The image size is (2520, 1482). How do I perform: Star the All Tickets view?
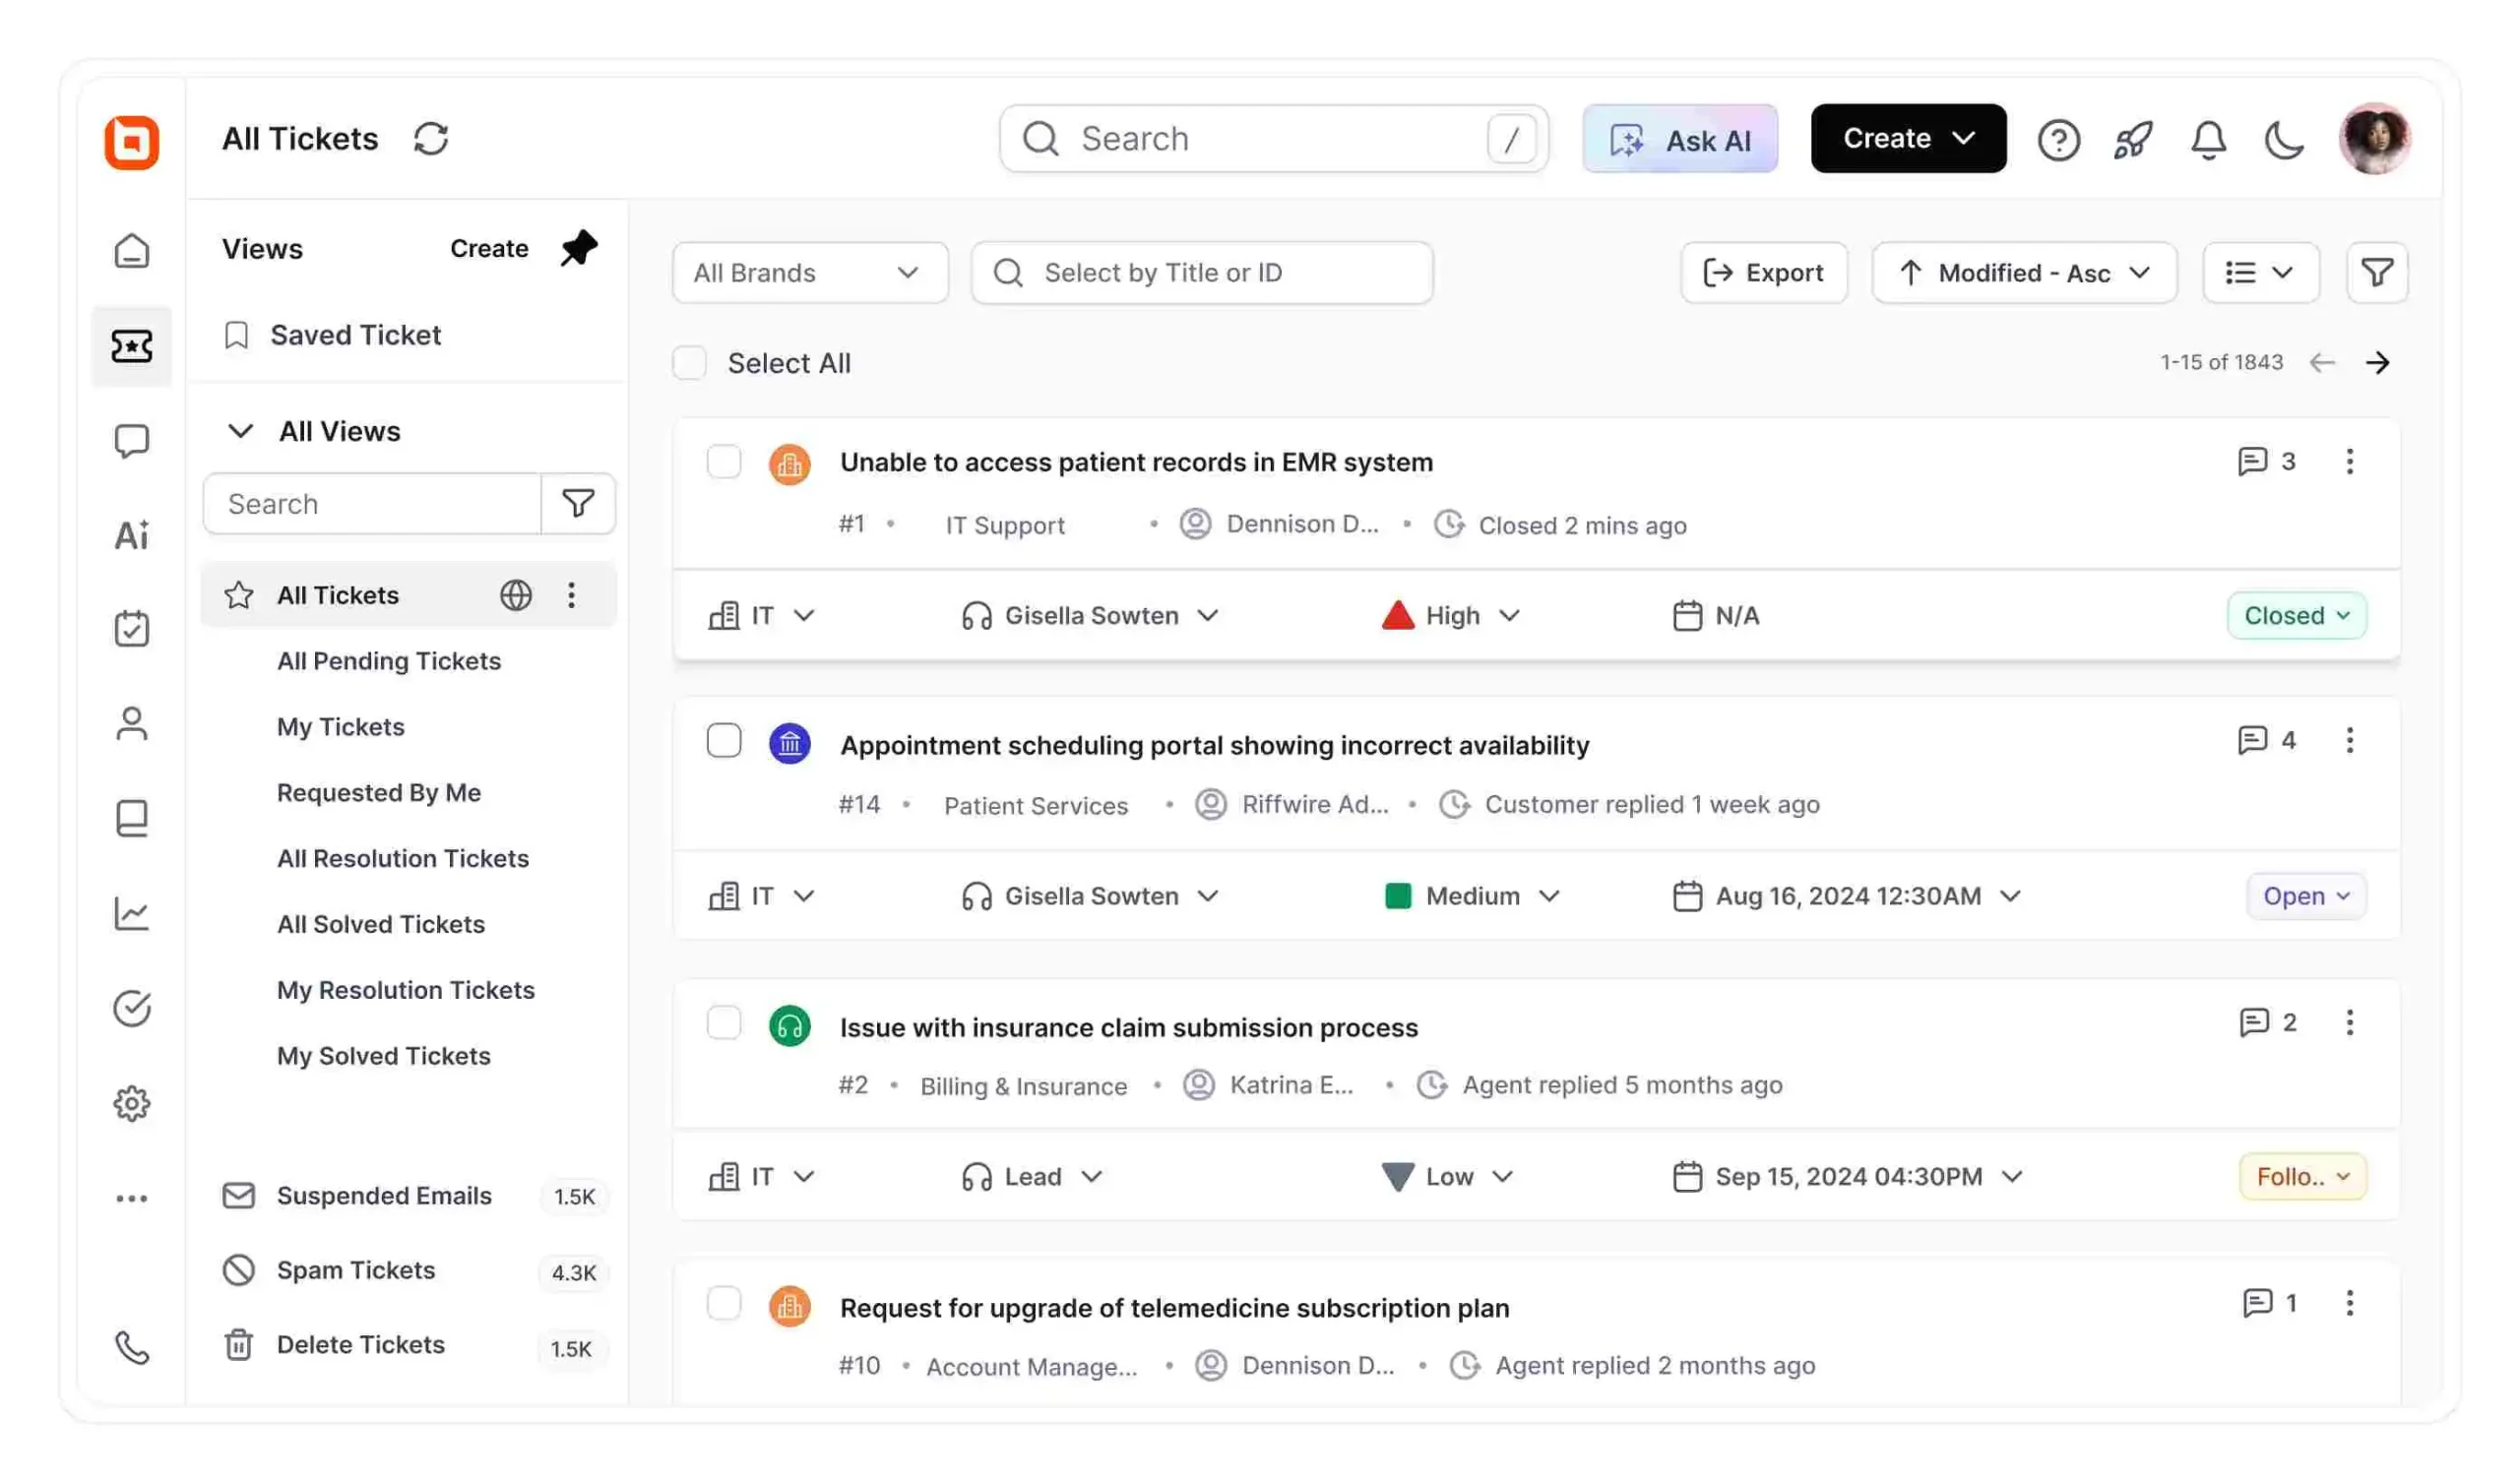pyautogui.click(x=238, y=595)
